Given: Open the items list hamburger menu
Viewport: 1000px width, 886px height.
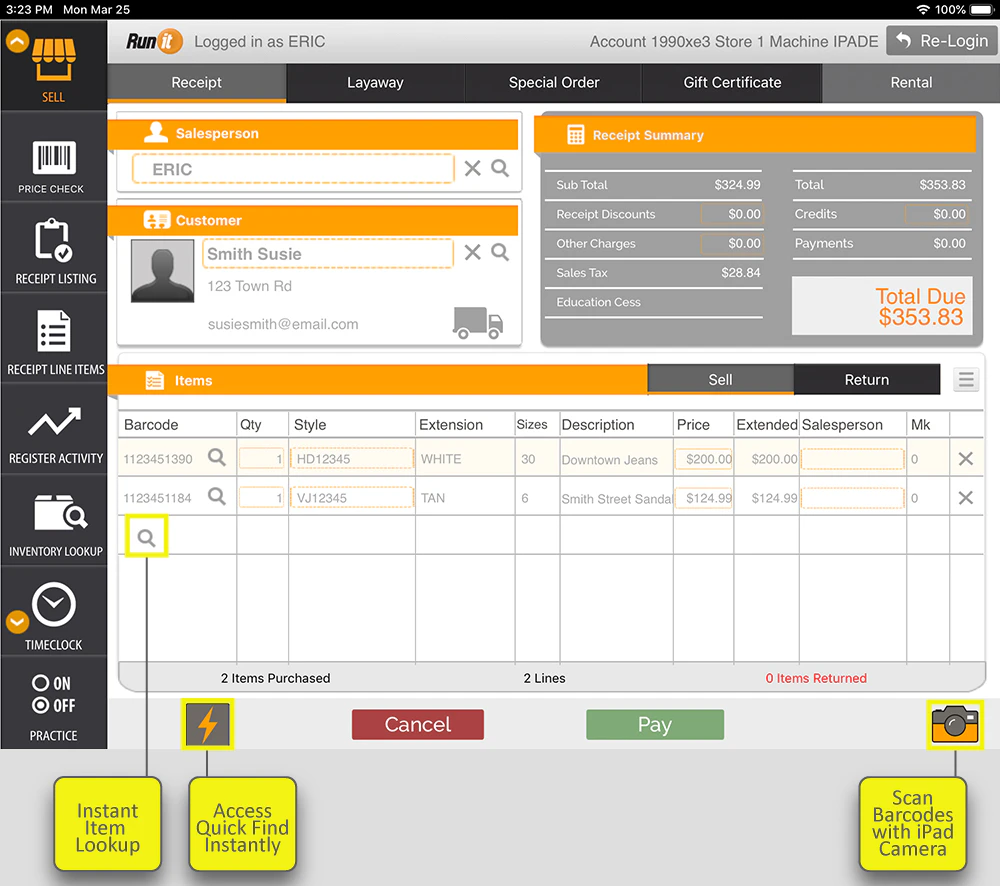Looking at the screenshot, I should (965, 379).
